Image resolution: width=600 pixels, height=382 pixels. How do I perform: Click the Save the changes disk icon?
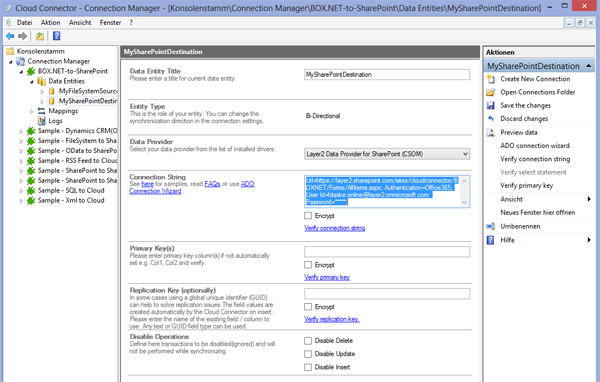pos(491,106)
